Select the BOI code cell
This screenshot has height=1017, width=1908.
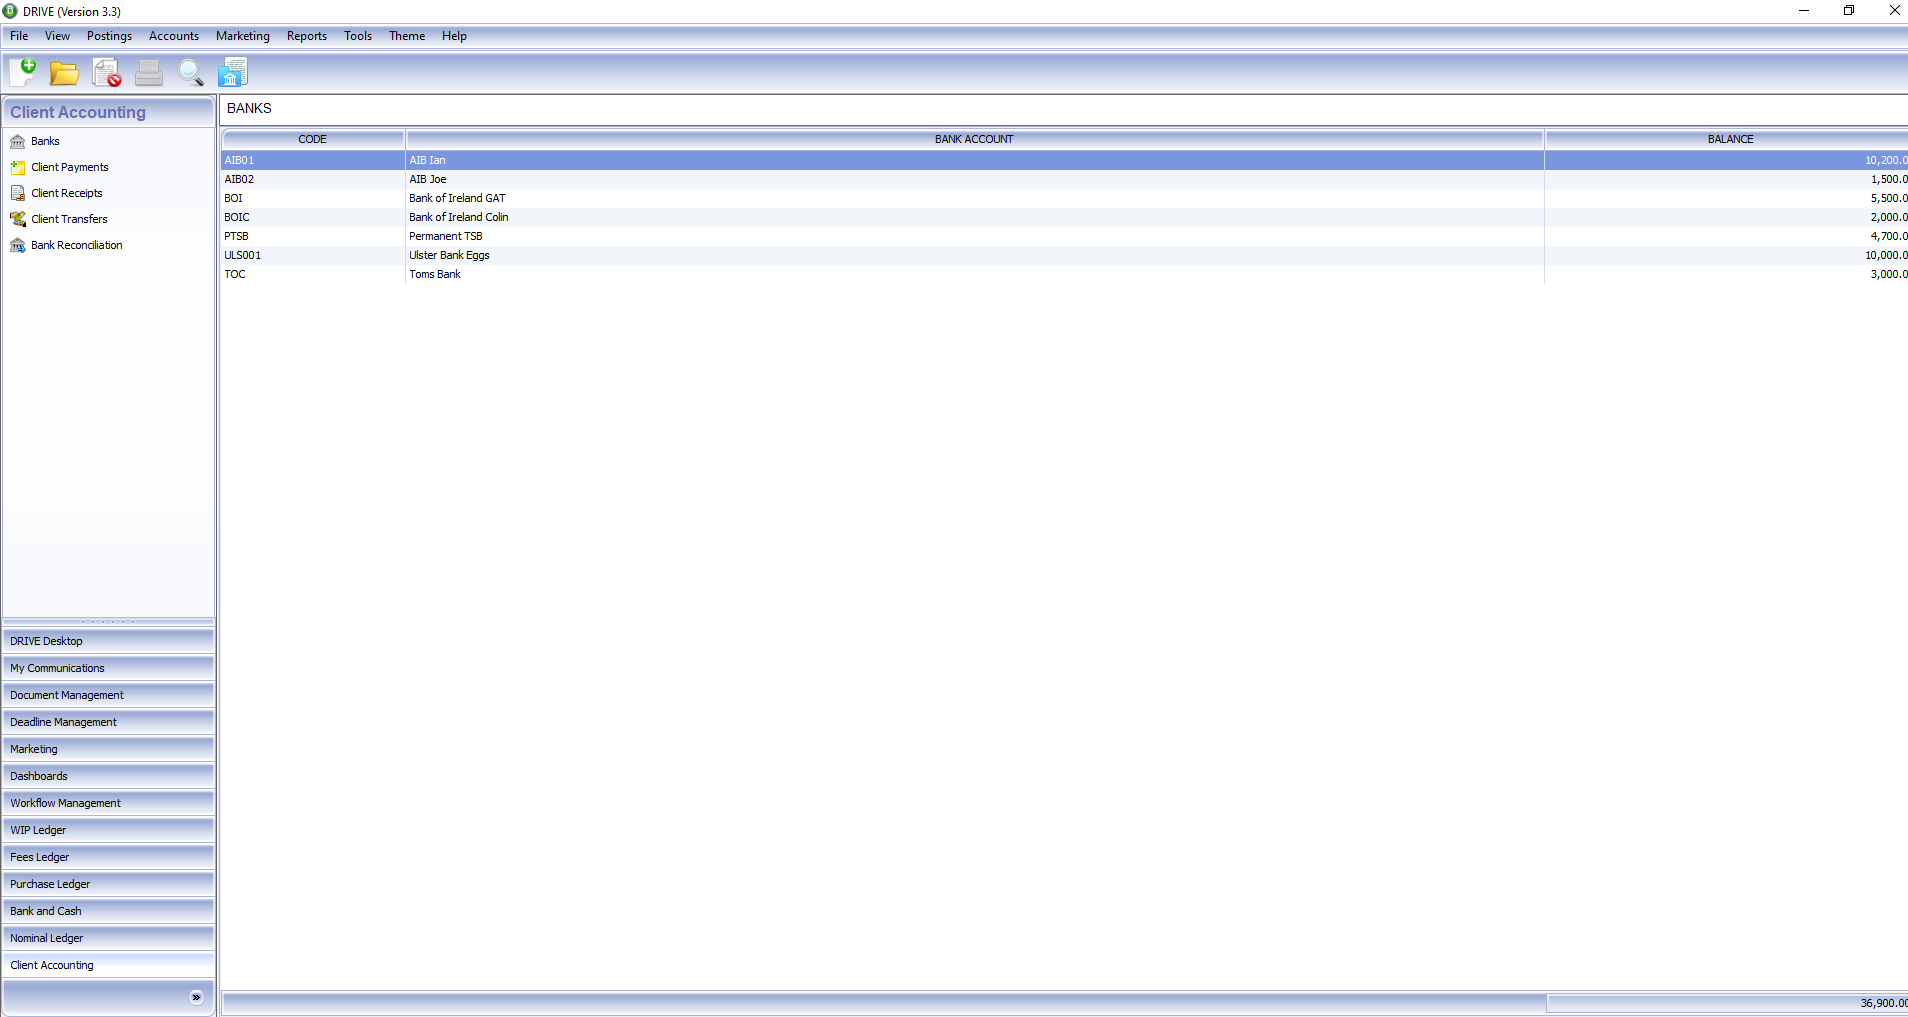(x=313, y=198)
